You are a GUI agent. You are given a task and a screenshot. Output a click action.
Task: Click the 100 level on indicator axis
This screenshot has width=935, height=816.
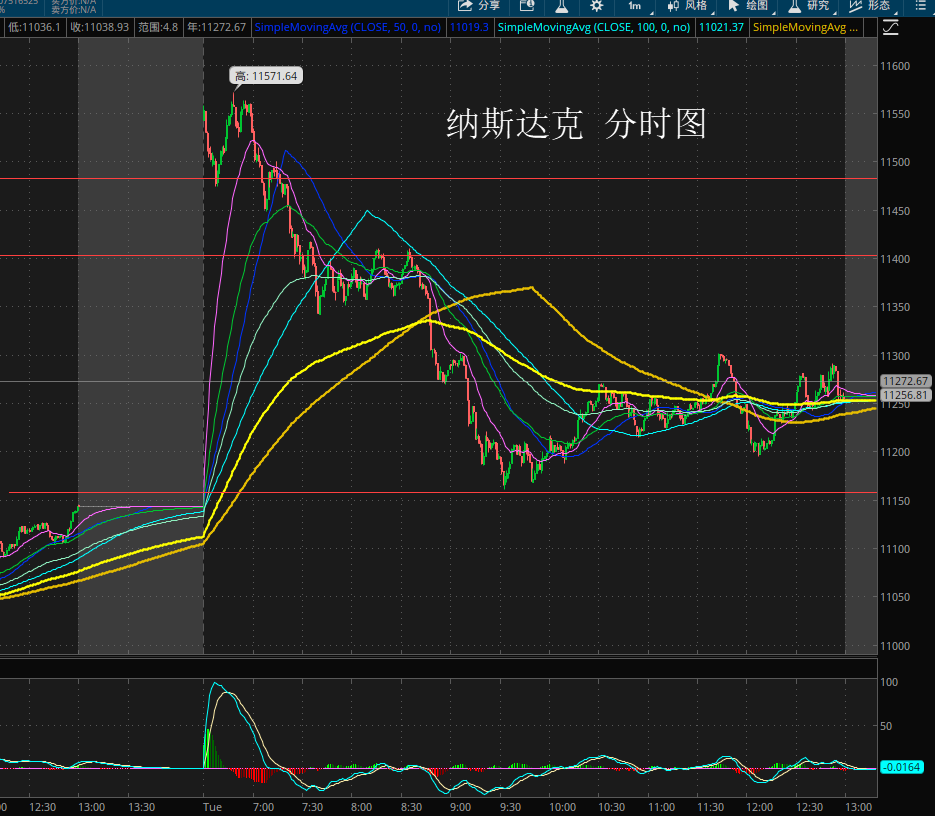tap(889, 682)
